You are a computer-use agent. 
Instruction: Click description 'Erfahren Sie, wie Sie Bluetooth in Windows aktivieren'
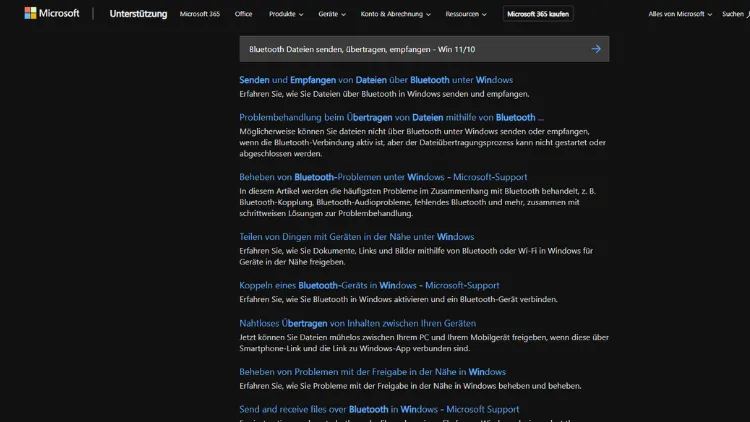tap(398, 300)
